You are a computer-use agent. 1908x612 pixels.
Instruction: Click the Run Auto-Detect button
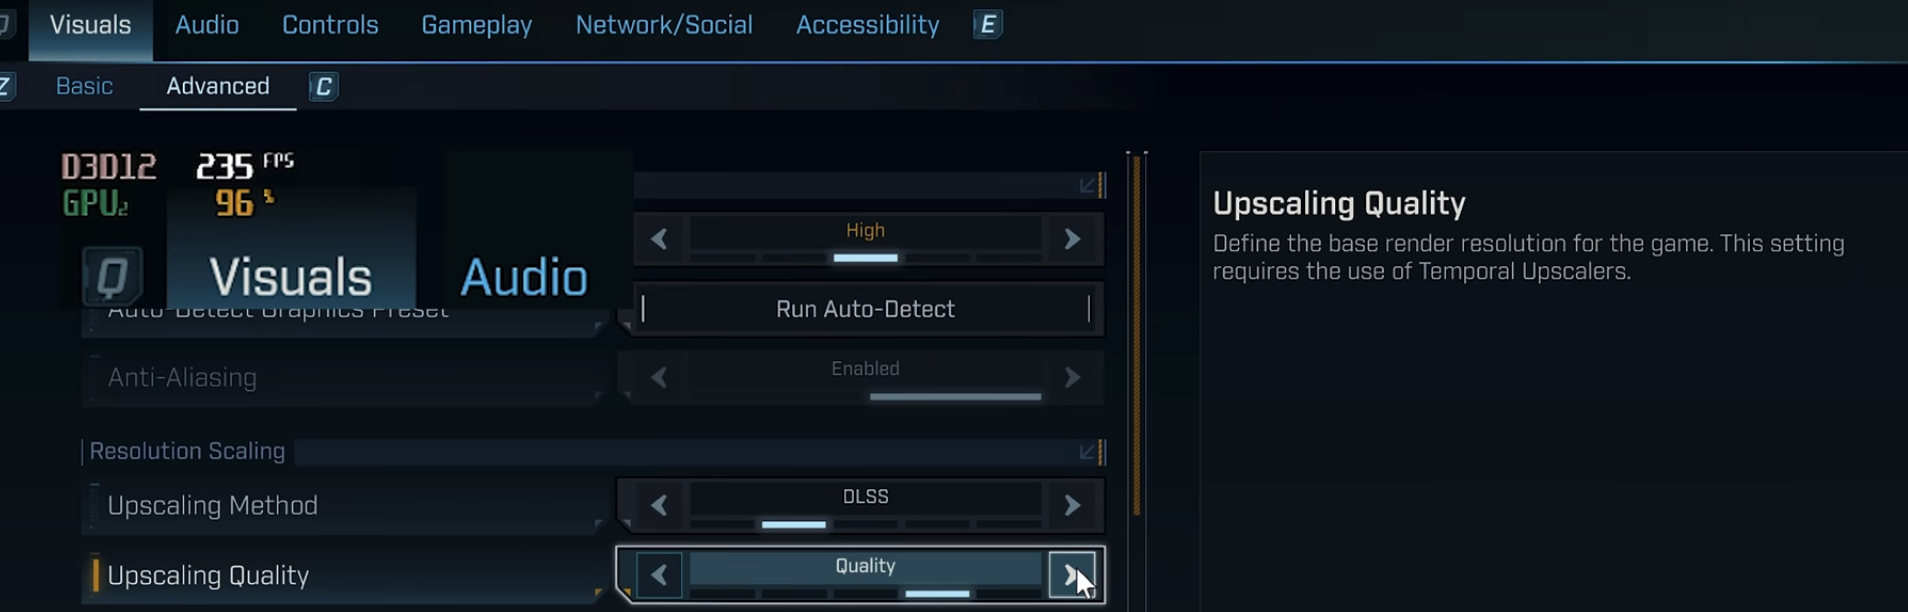click(x=865, y=309)
